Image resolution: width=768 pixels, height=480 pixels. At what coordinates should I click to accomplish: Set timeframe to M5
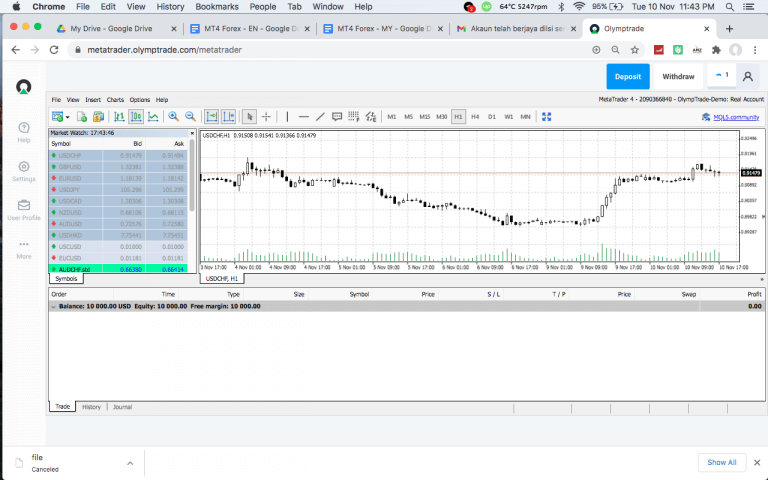point(408,117)
